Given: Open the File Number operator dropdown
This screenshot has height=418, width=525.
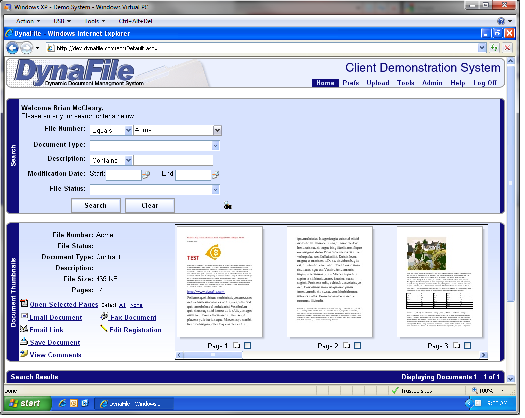Looking at the screenshot, I should point(128,130).
